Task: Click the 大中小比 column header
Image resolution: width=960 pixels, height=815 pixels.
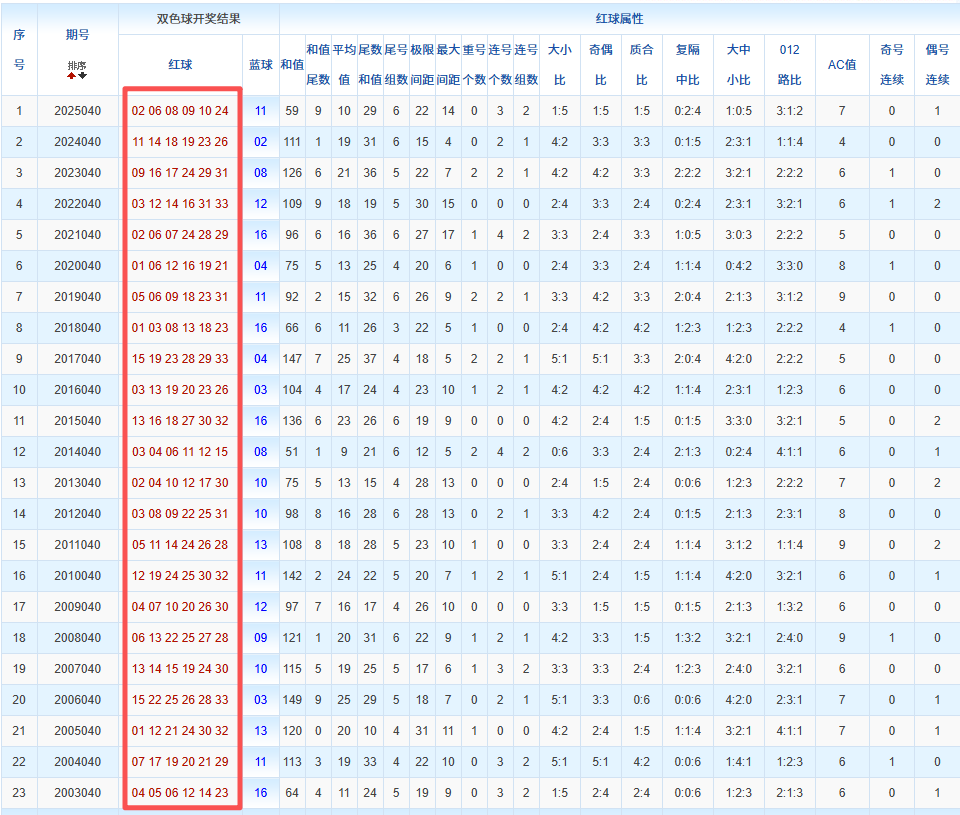Action: 738,64
